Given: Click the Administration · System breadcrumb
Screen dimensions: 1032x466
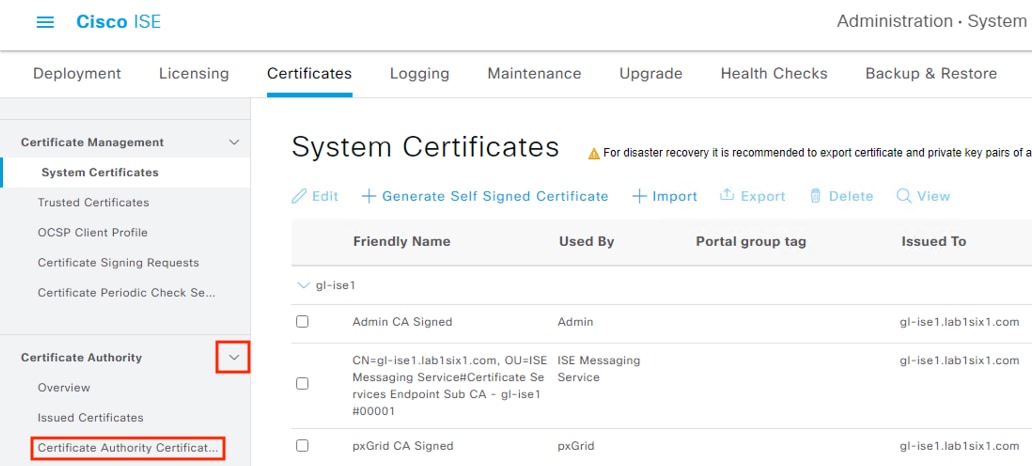Looking at the screenshot, I should tap(931, 21).
